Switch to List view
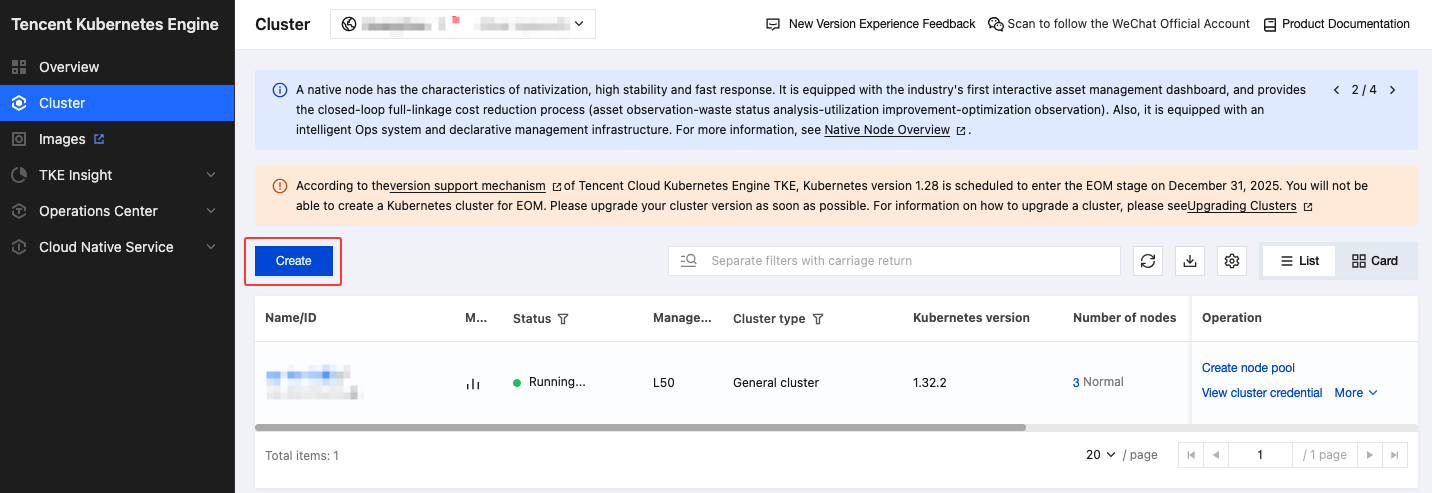This screenshot has height=493, width=1432. point(1300,261)
